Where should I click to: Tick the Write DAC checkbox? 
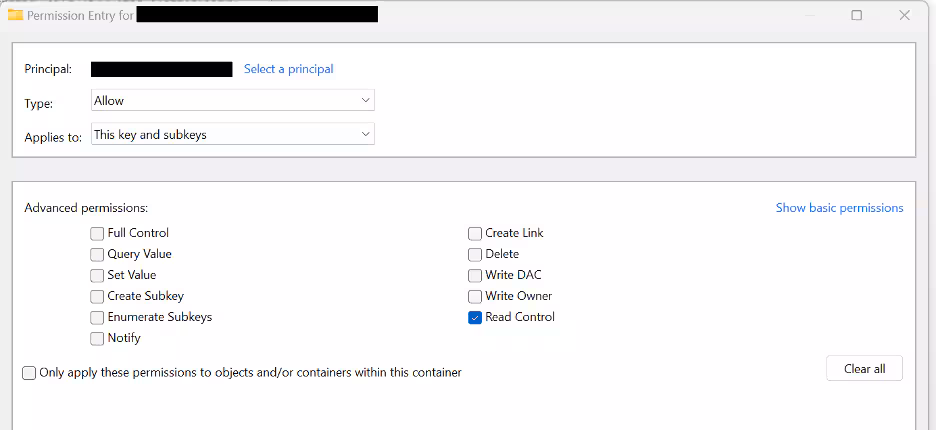coord(475,275)
